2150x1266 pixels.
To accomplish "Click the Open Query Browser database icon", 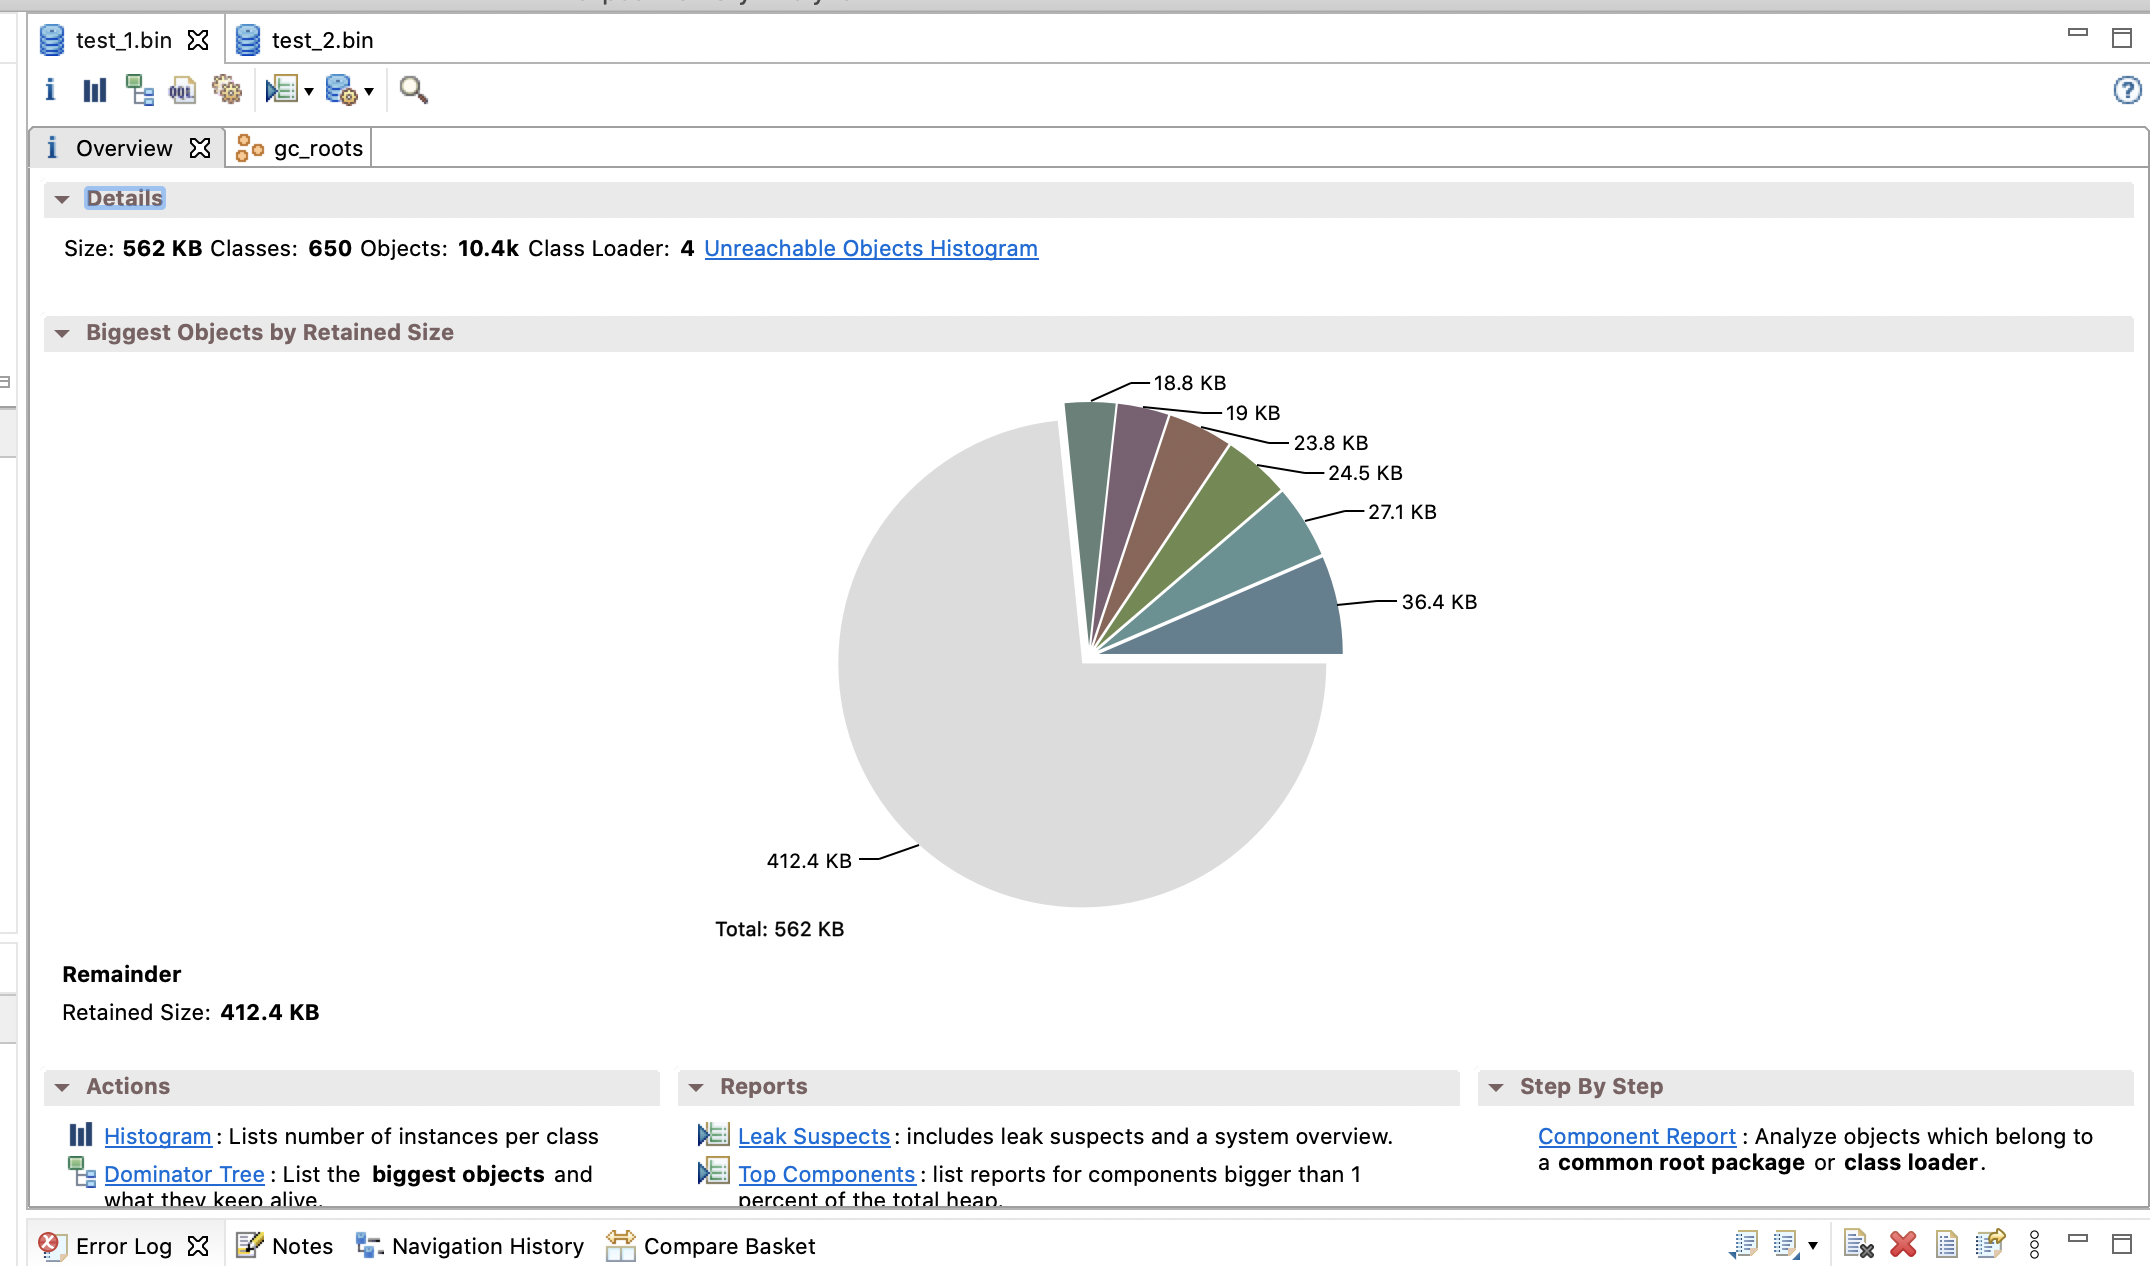I will pyautogui.click(x=342, y=90).
